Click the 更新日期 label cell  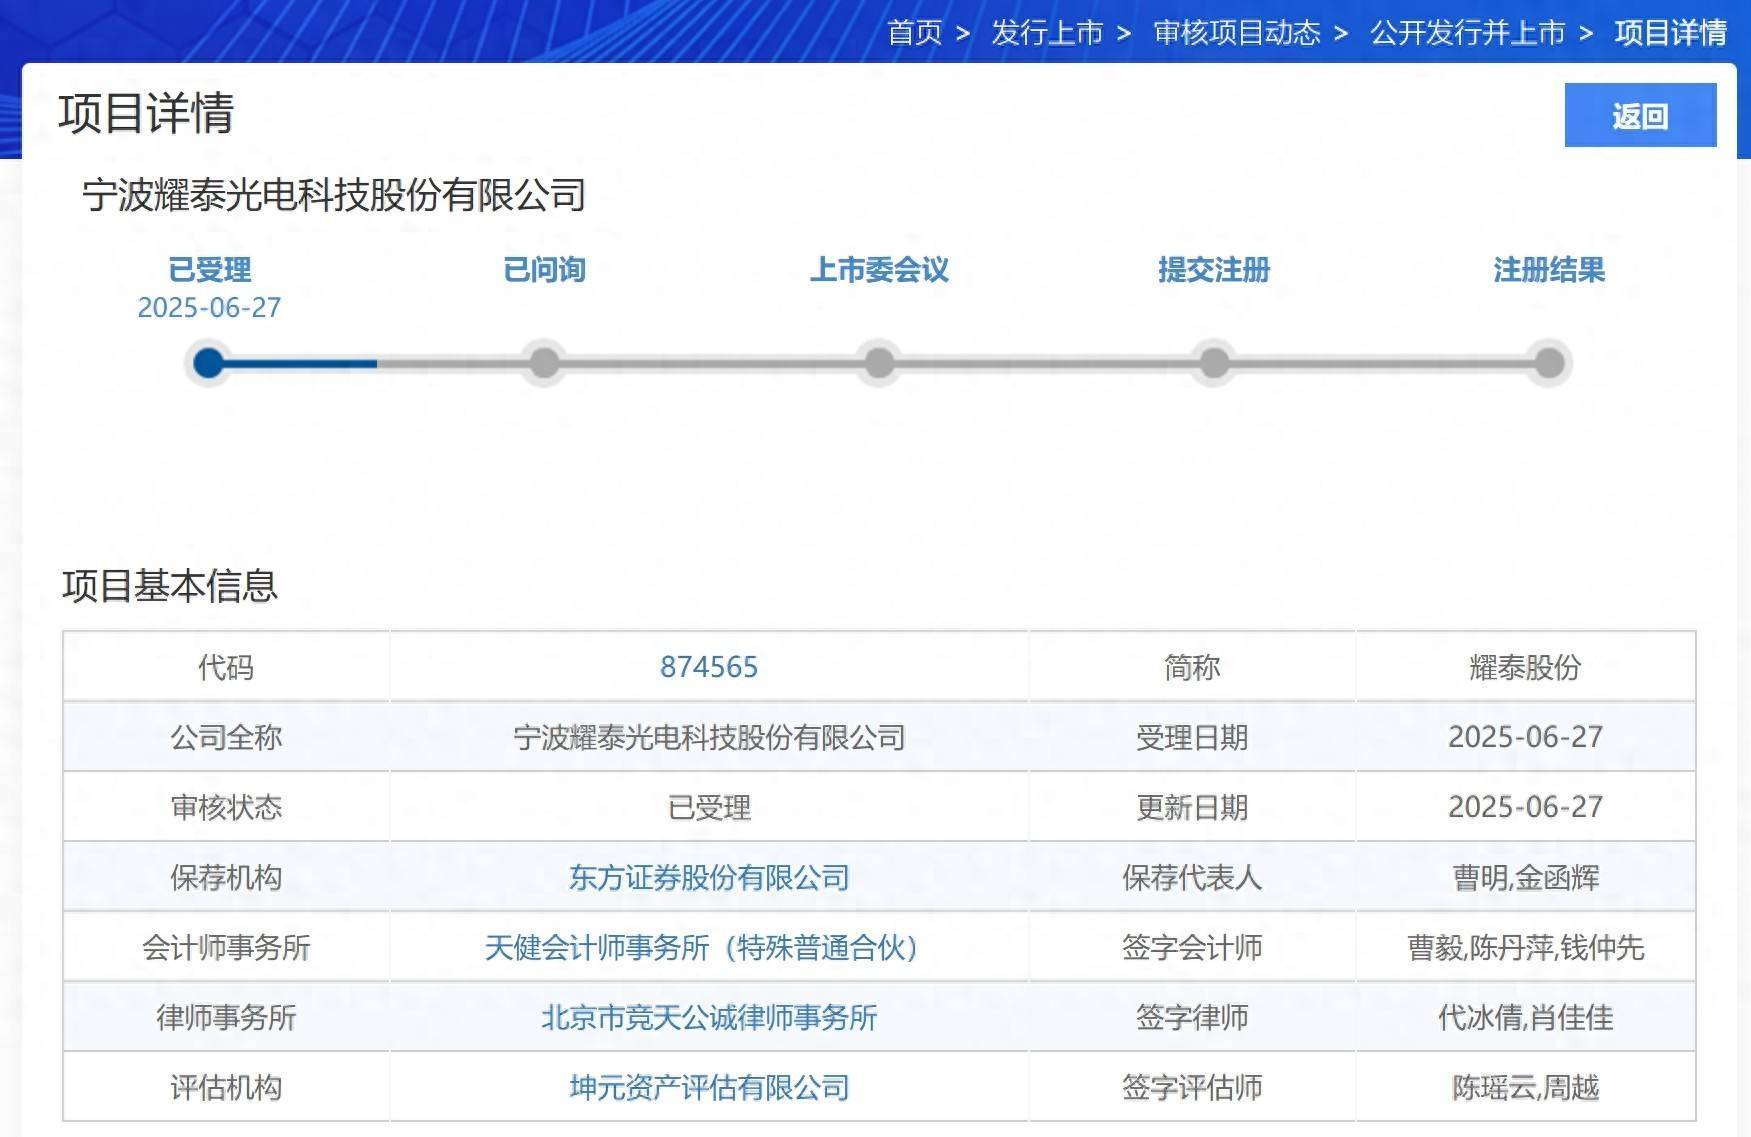coord(1192,807)
